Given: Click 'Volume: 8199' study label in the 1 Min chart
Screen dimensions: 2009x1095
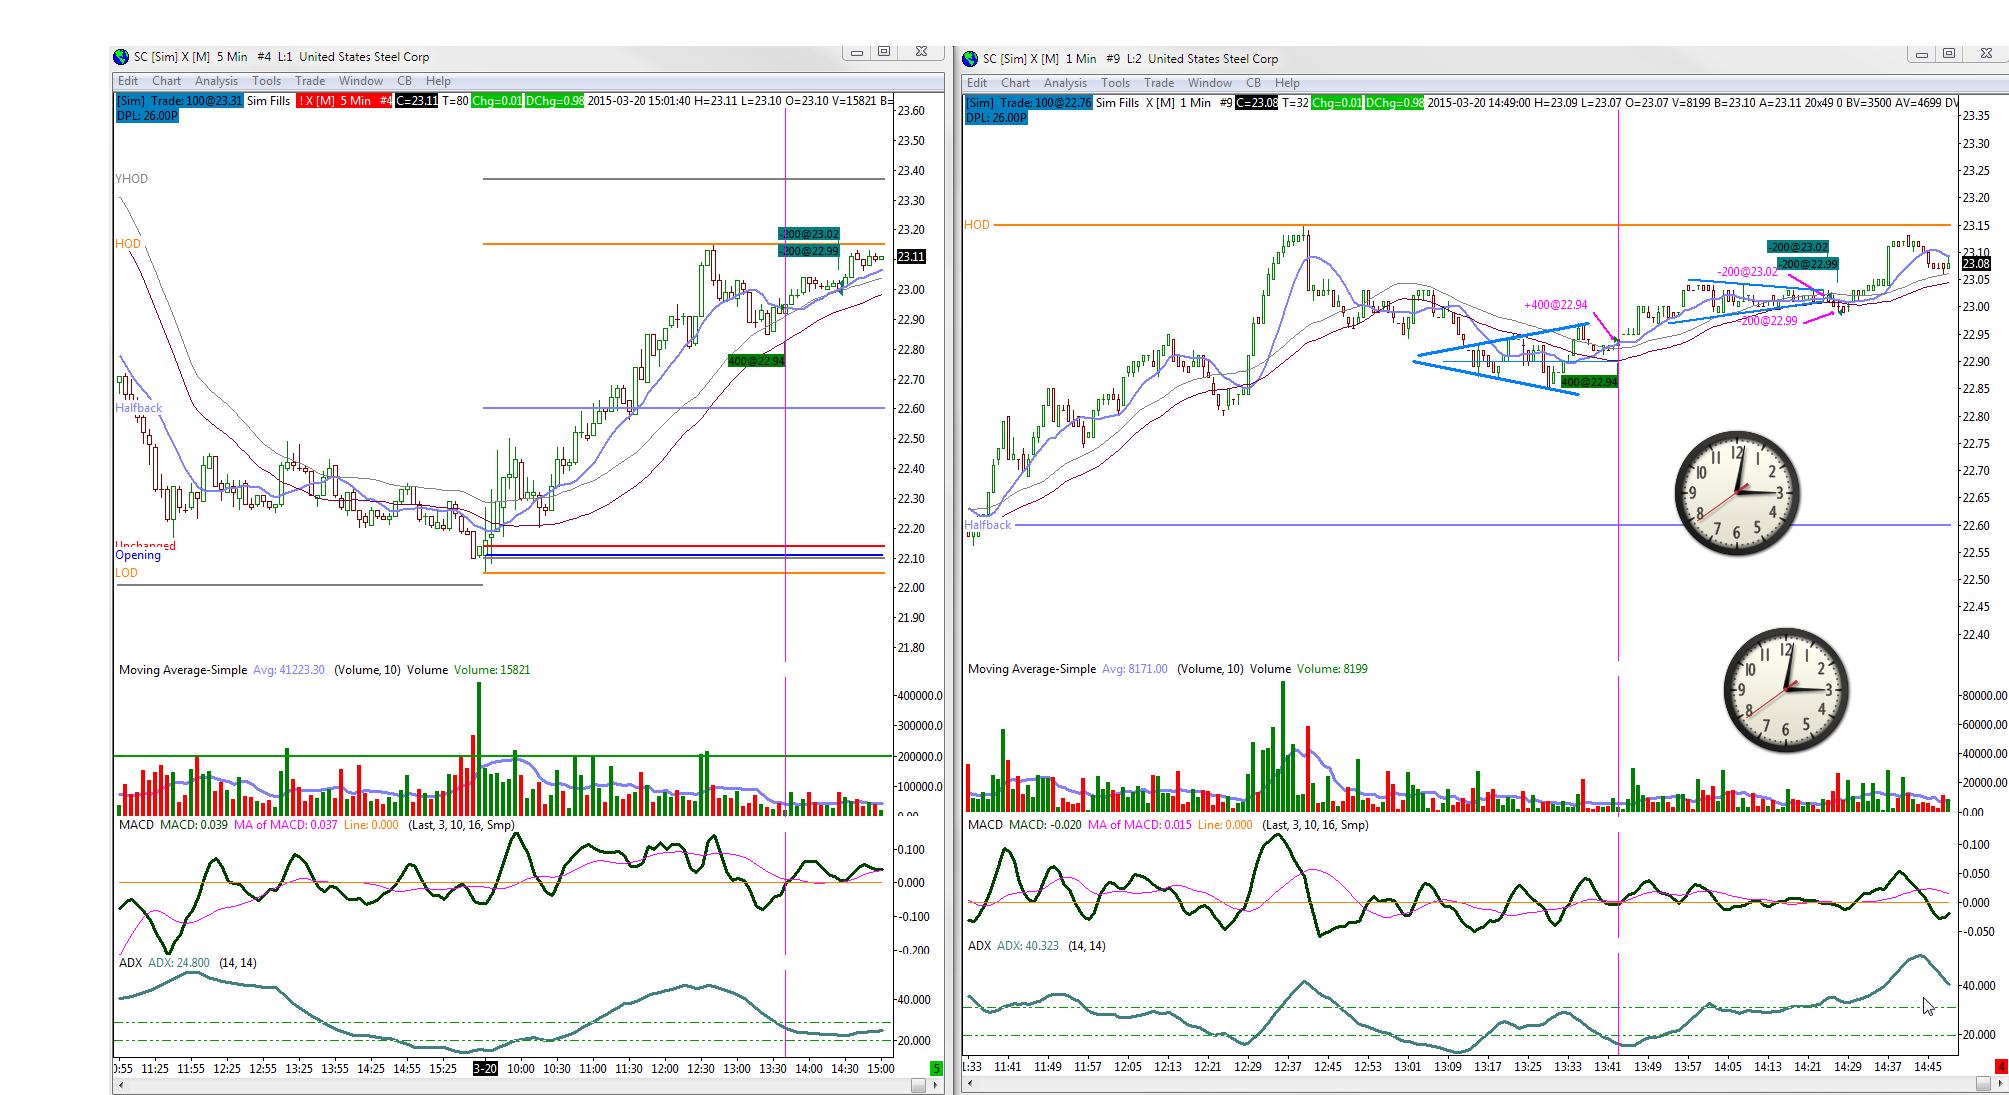Looking at the screenshot, I should [x=1332, y=669].
